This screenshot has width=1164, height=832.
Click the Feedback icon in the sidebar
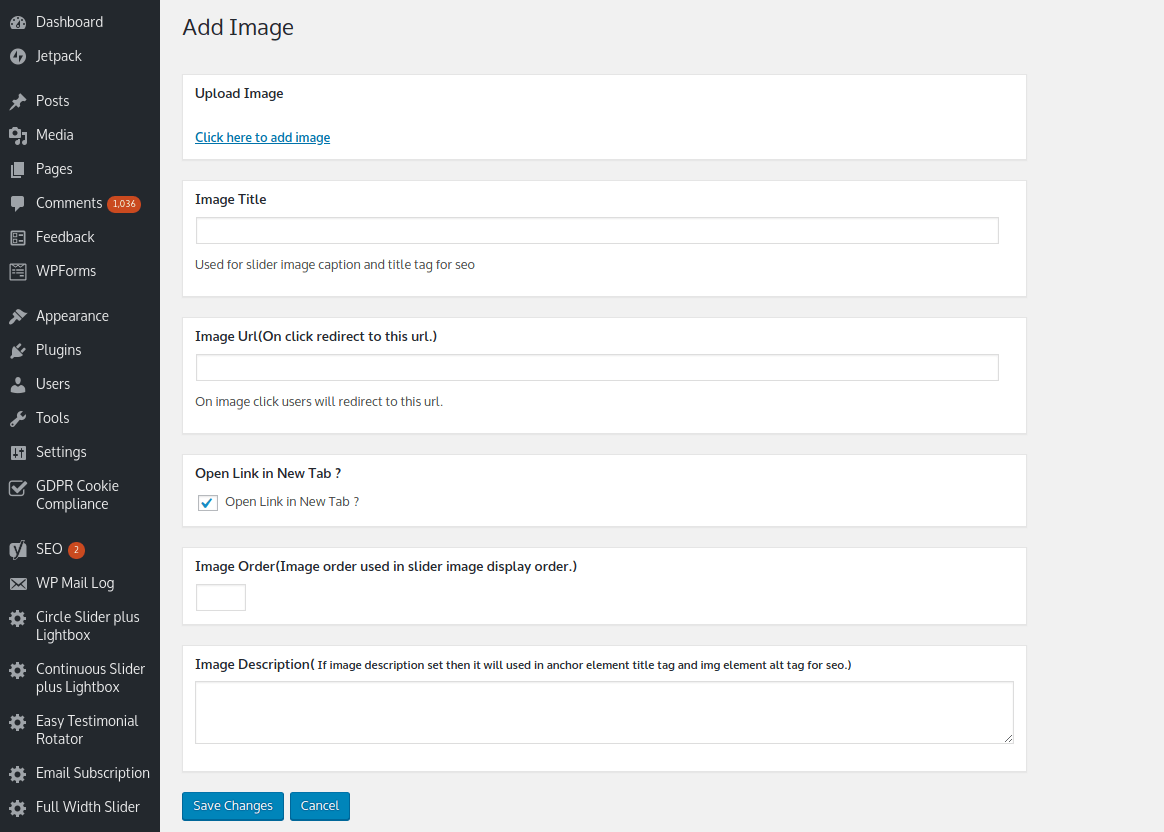pyautogui.click(x=18, y=237)
